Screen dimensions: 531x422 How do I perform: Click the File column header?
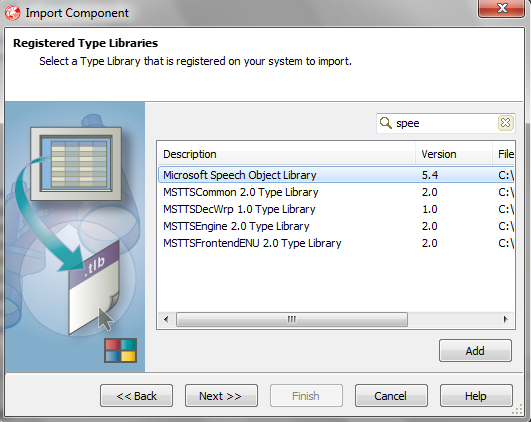click(x=504, y=154)
